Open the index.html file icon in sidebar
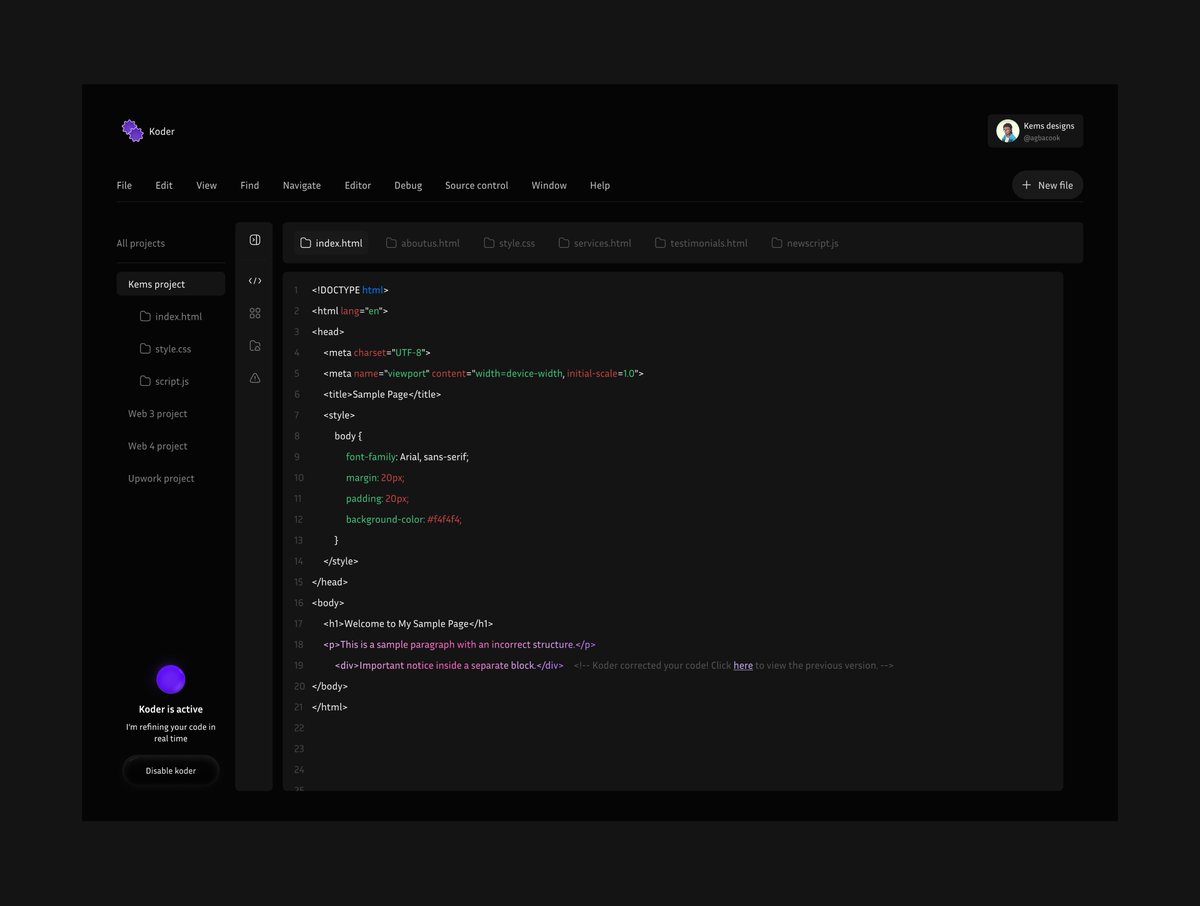This screenshot has height=906, width=1200. tap(144, 316)
